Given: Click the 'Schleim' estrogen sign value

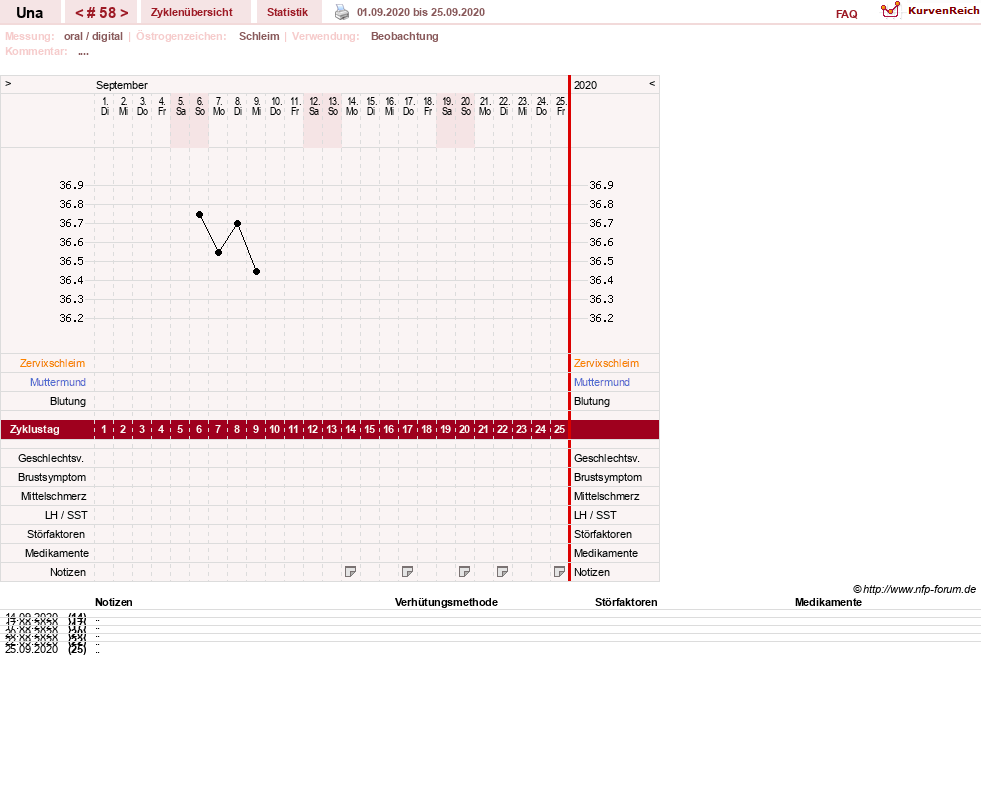Looking at the screenshot, I should [259, 36].
